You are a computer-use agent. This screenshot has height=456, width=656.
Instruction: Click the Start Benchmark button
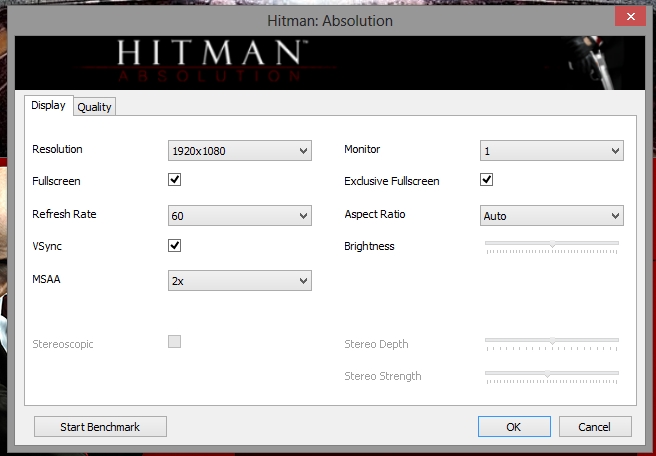[100, 427]
